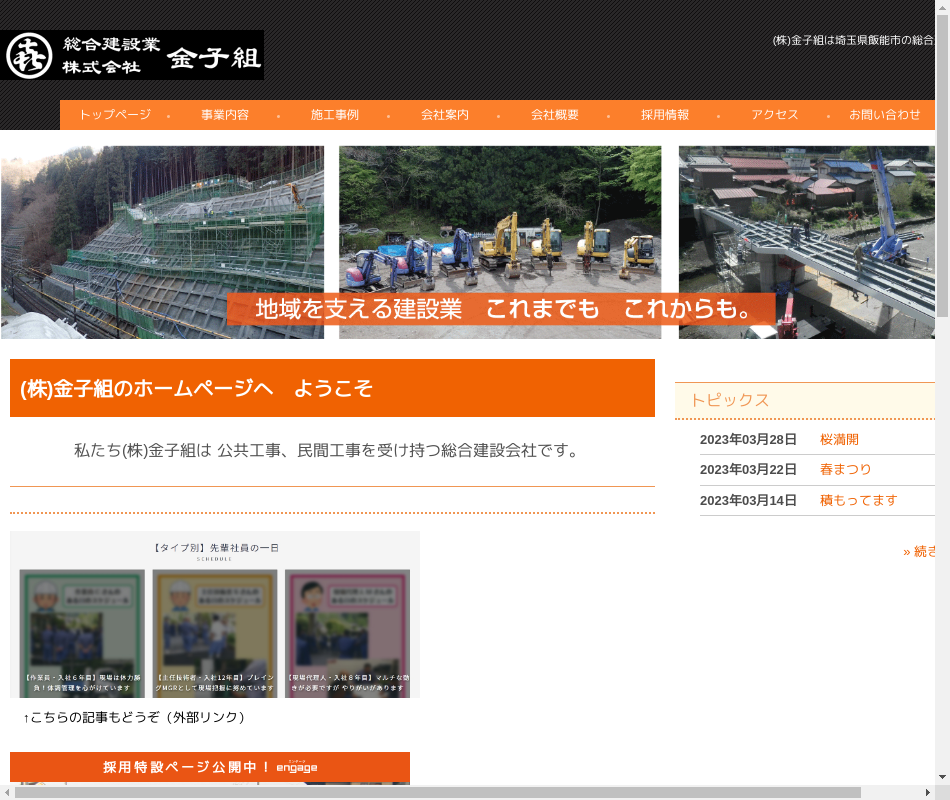
Task: Click the 続き read-more link
Action: (x=919, y=551)
